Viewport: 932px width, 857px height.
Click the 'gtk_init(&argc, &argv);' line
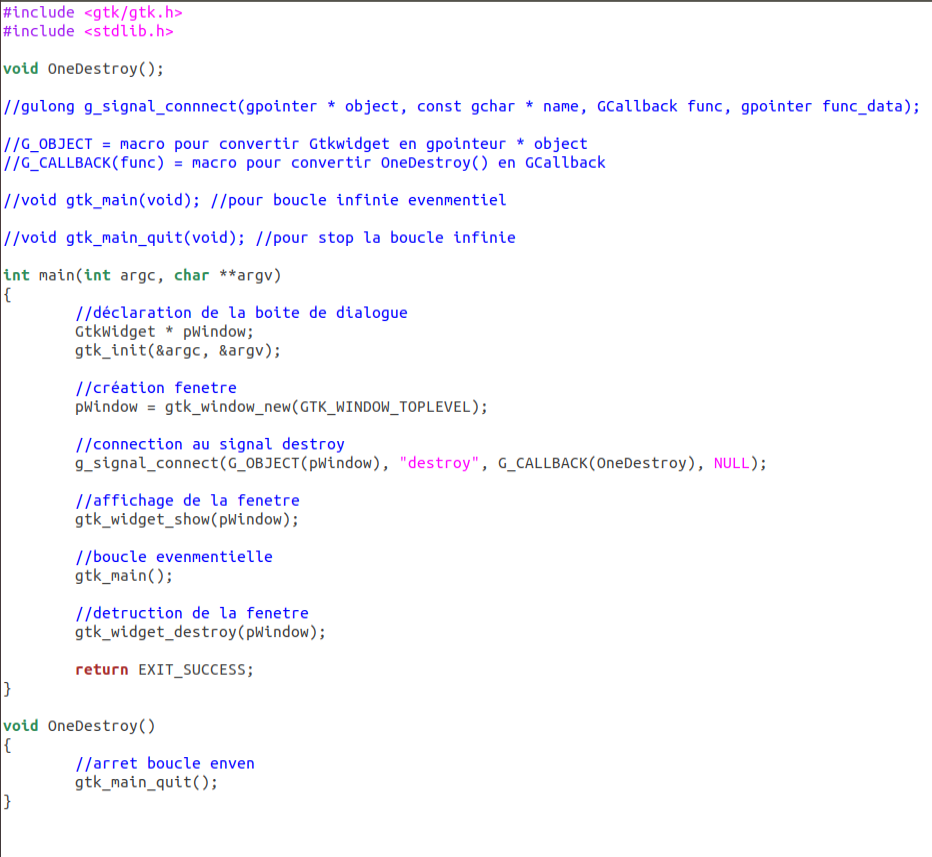click(178, 351)
